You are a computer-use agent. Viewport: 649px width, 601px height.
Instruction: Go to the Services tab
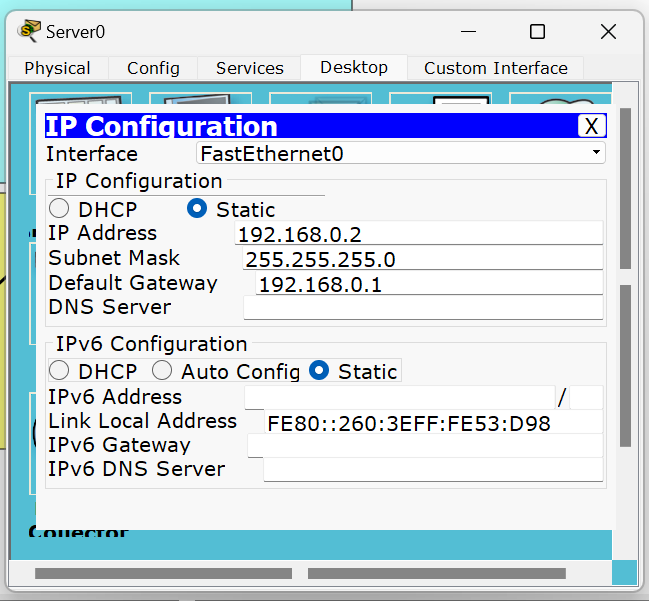249,68
